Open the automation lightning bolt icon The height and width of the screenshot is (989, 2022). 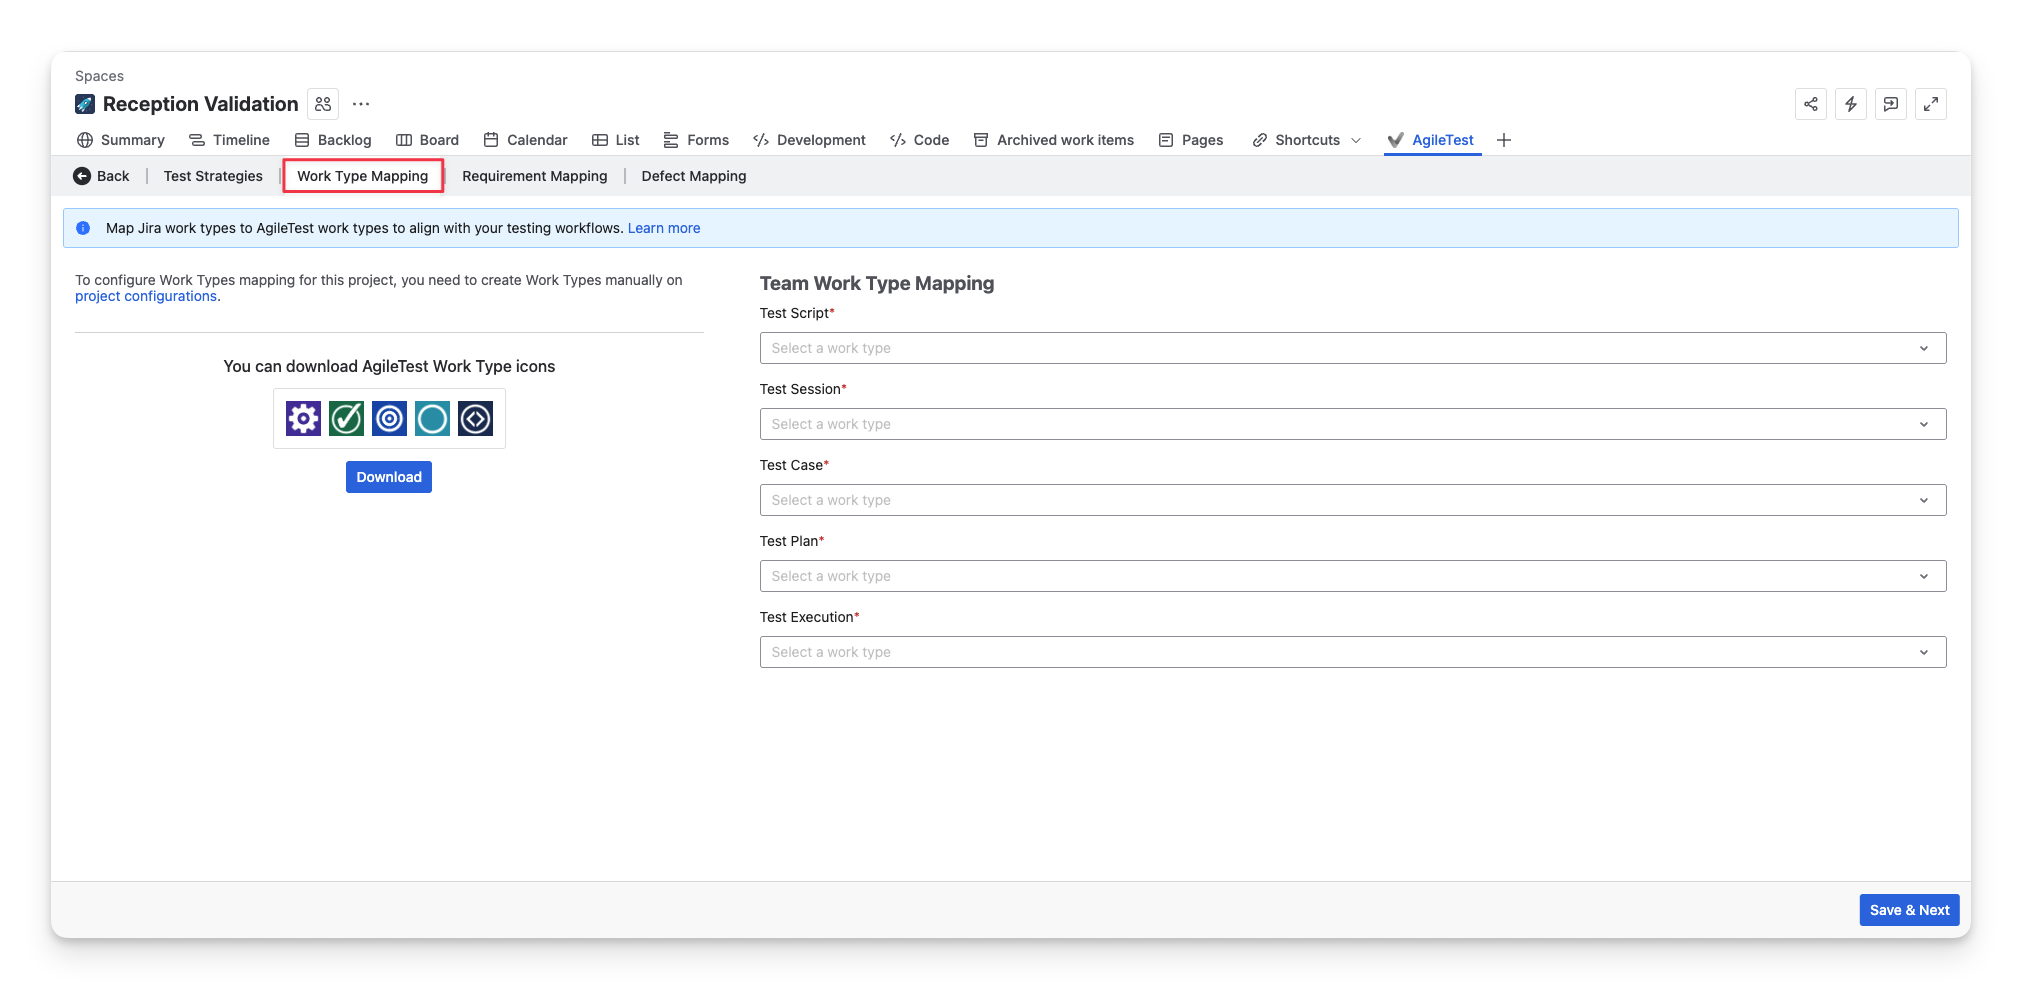point(1850,104)
